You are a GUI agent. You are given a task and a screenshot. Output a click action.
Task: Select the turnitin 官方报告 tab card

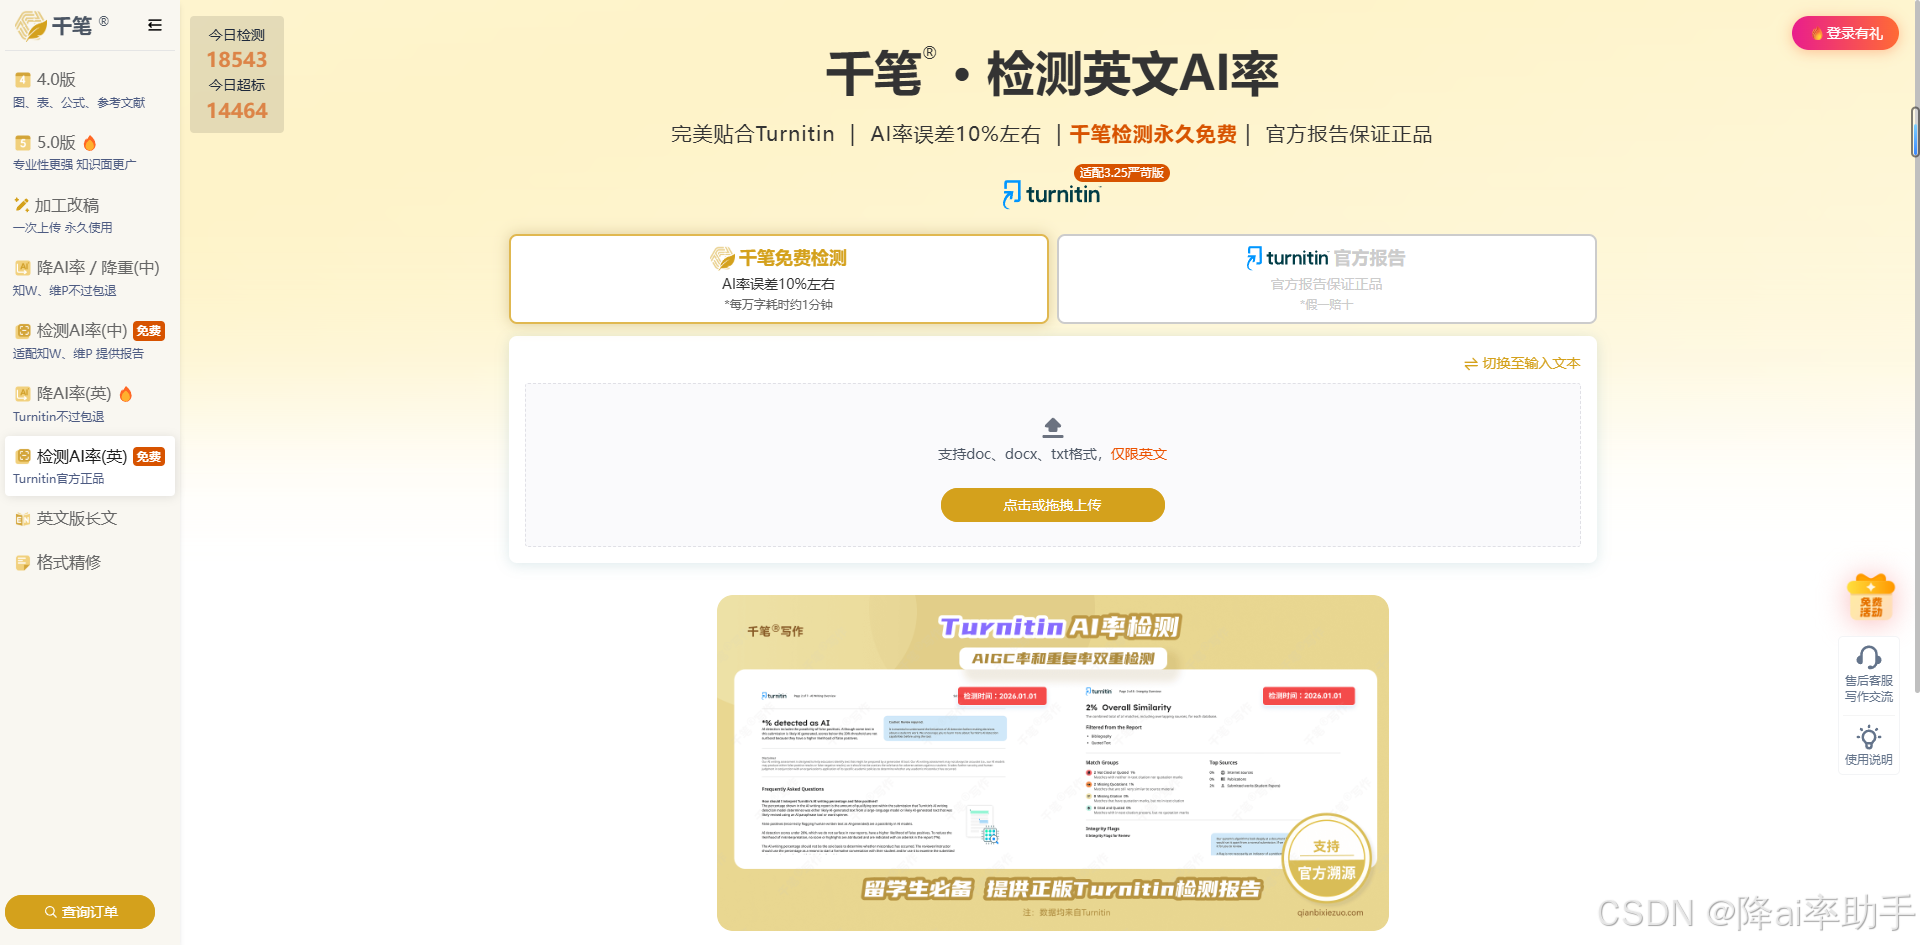(x=1327, y=279)
